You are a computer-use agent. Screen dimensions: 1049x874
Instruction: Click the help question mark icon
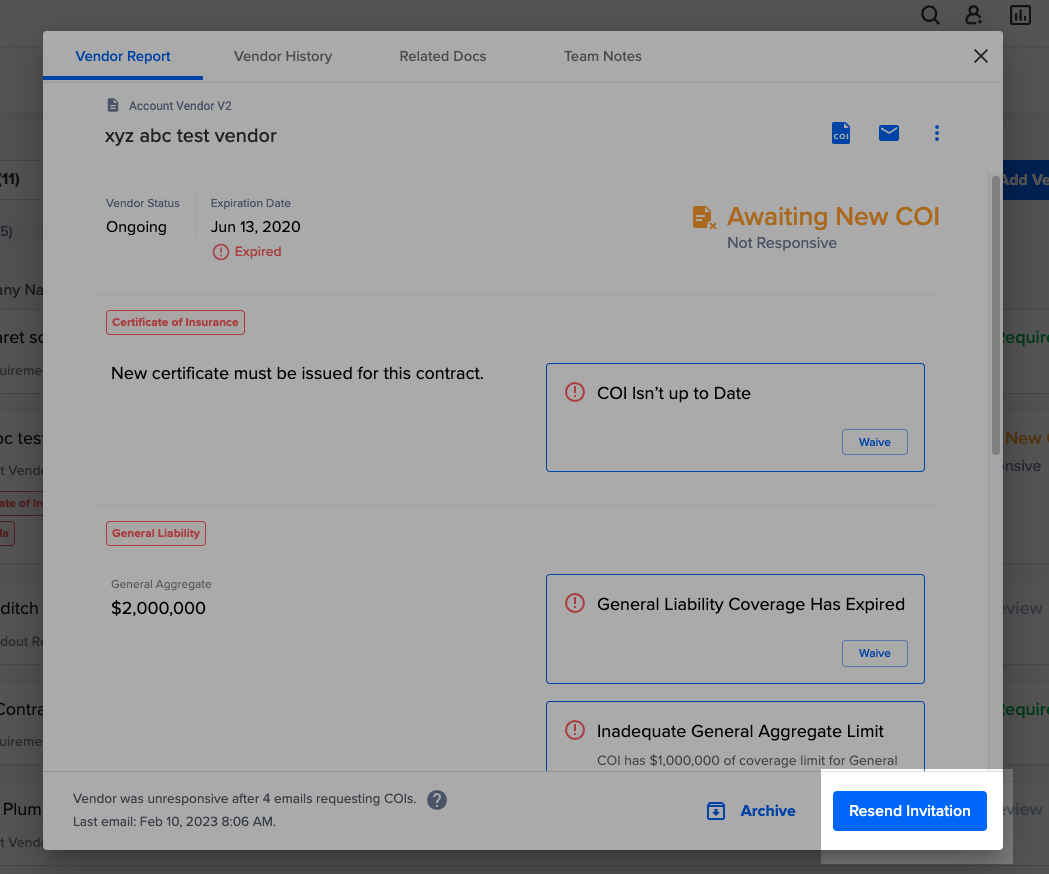tap(436, 800)
